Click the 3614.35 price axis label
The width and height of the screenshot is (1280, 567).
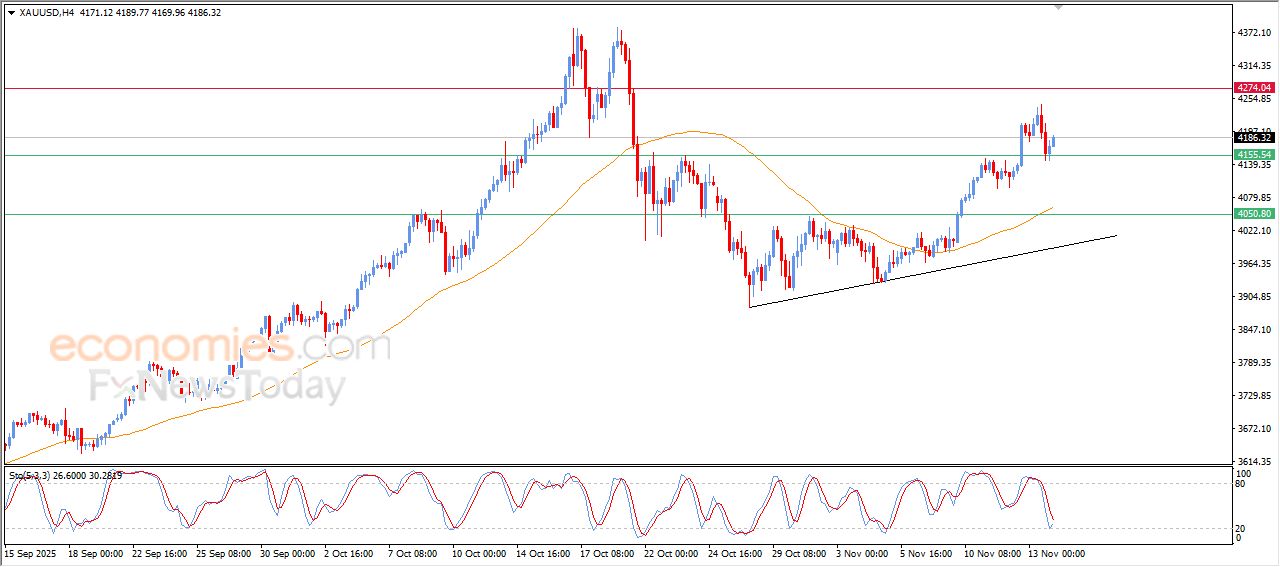coord(1254,461)
